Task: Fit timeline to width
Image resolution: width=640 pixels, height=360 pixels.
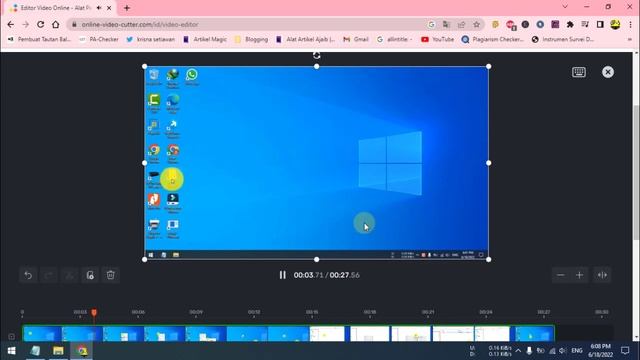Action: (x=602, y=275)
